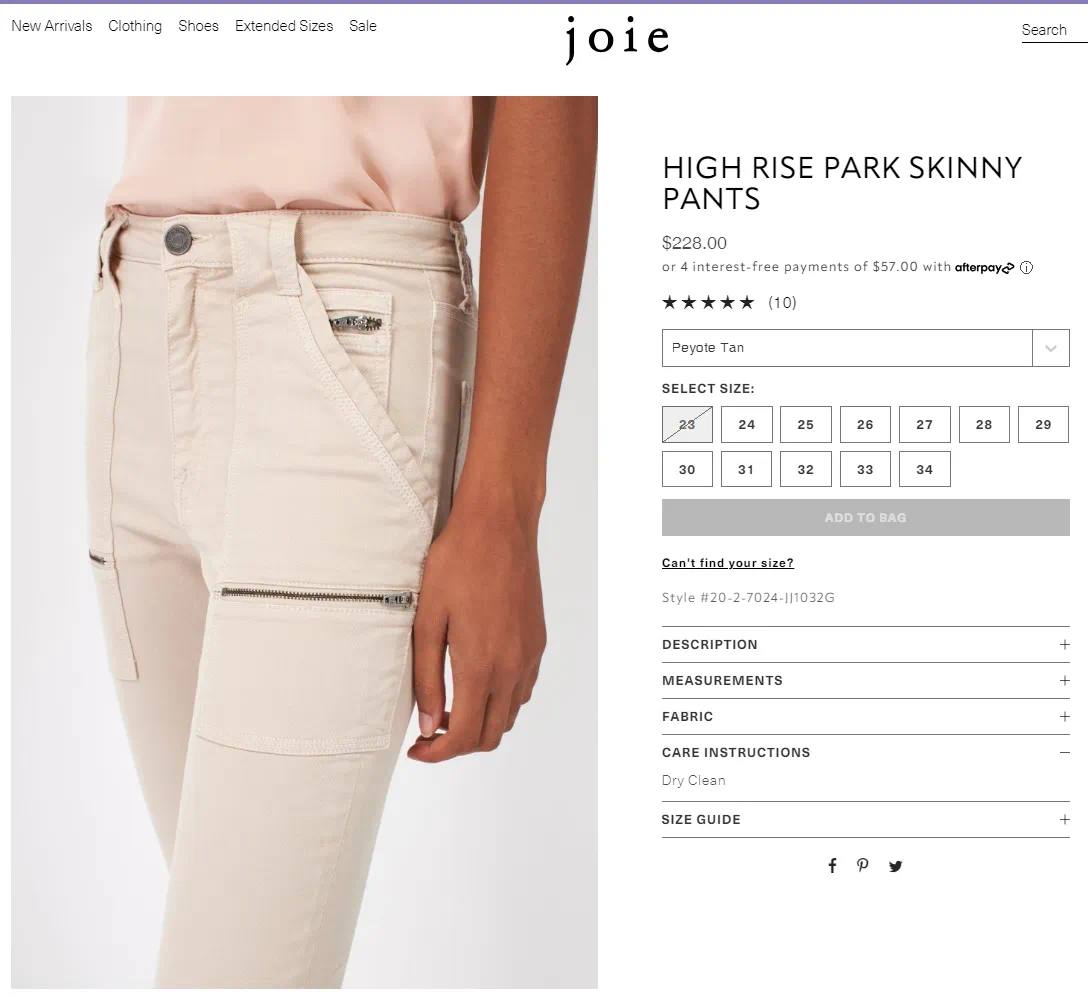Viewport: 1088px width, 998px height.
Task: Click the Add to Bag button
Action: (865, 518)
